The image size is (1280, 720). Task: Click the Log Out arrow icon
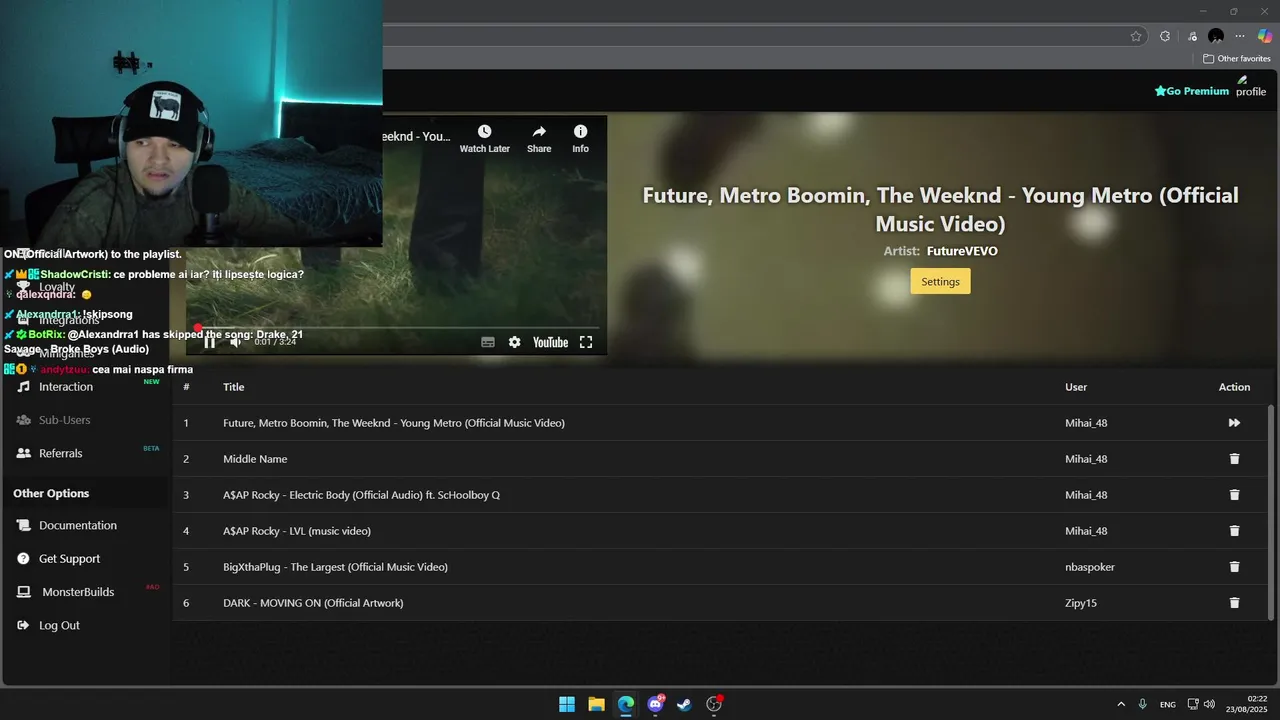click(24, 625)
